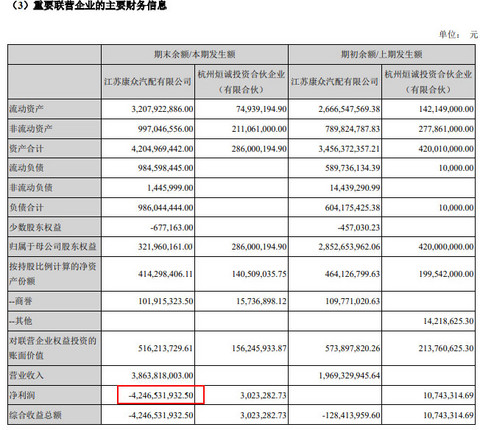Click the value 997,046,556.00
This screenshot has height=430, width=480.
[166, 129]
